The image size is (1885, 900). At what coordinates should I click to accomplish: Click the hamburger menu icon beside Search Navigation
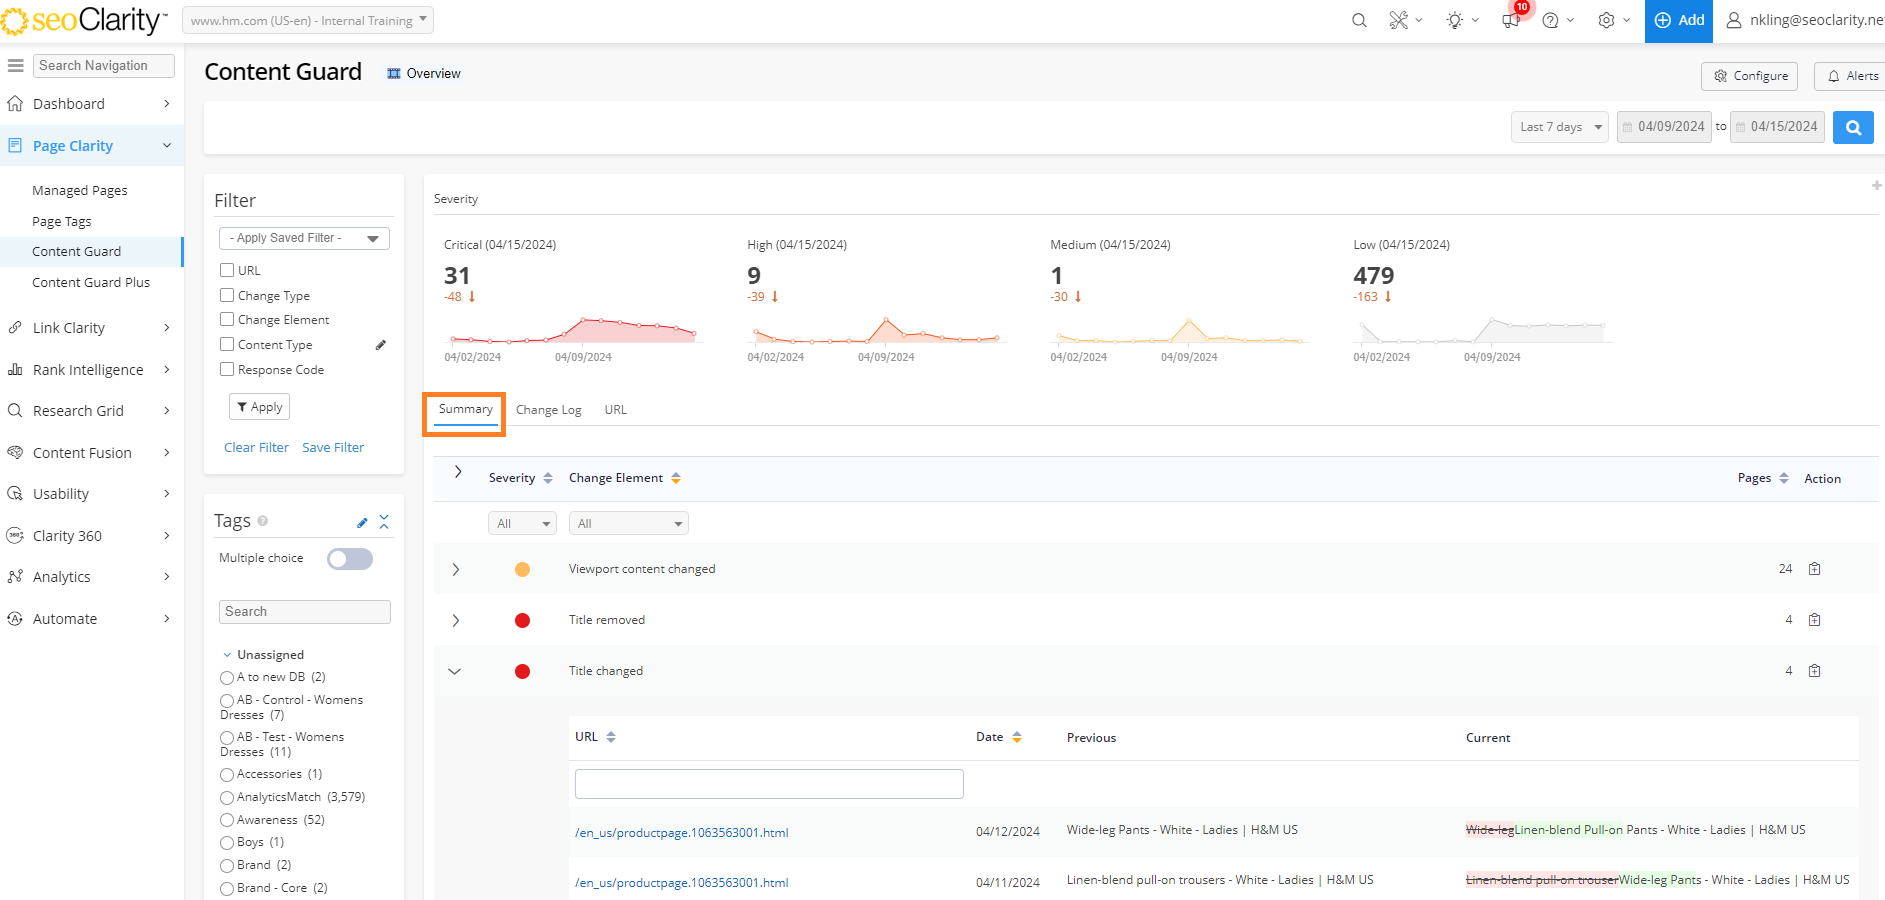tap(15, 66)
